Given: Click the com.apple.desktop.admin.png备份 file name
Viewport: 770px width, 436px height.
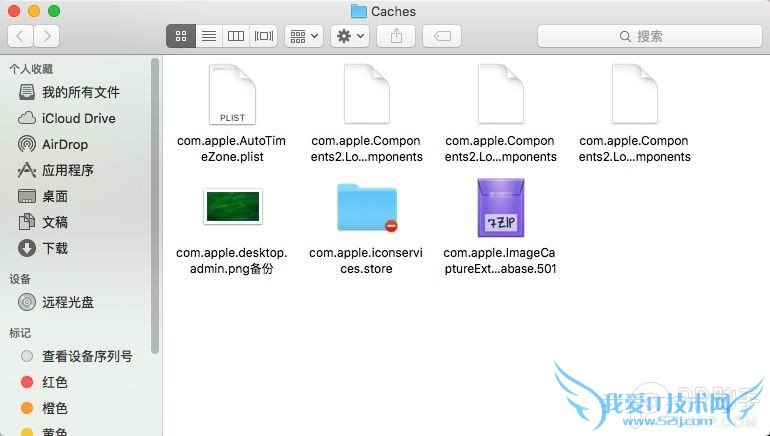Looking at the screenshot, I should [232, 261].
